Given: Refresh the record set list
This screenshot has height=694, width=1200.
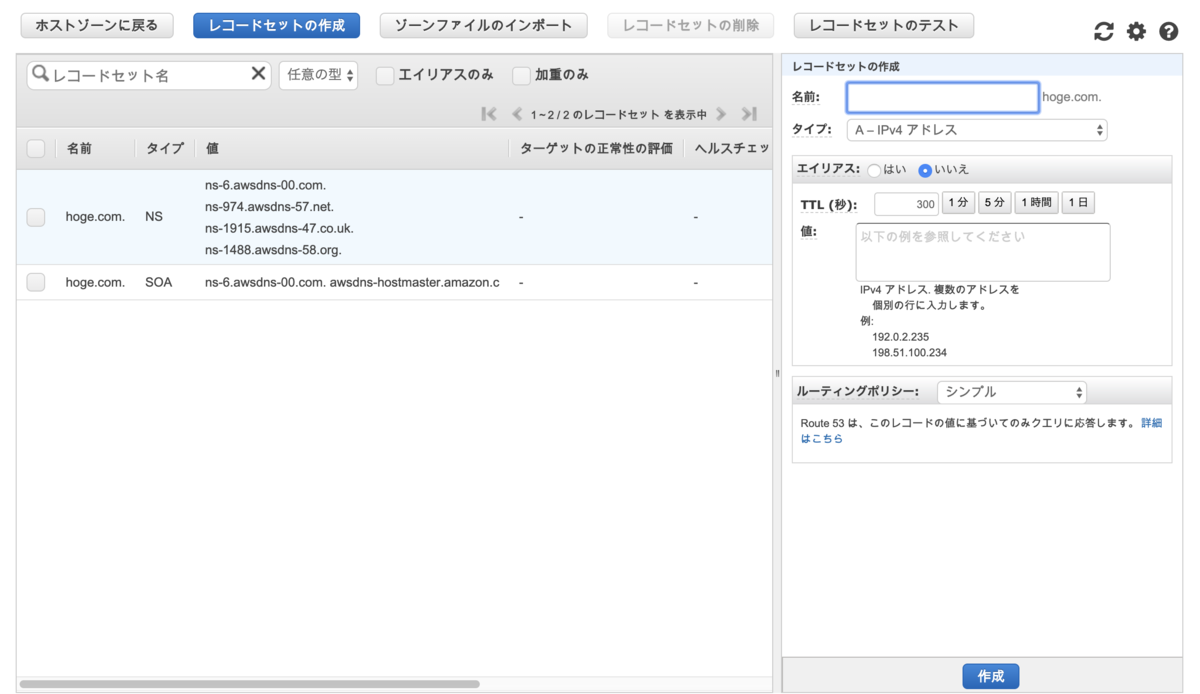Looking at the screenshot, I should (1103, 31).
